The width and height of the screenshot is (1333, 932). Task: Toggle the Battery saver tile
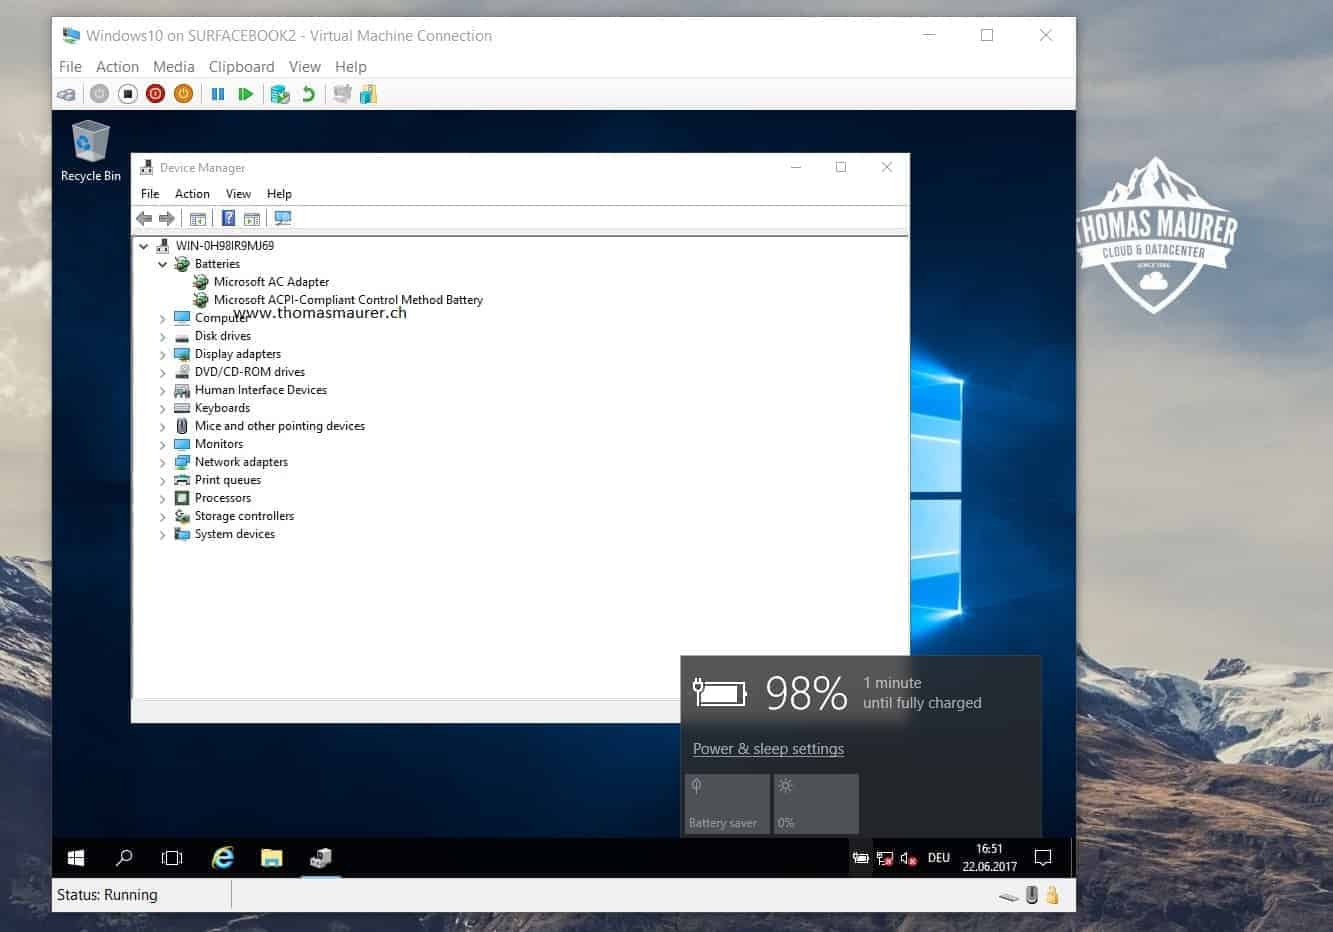coord(727,804)
